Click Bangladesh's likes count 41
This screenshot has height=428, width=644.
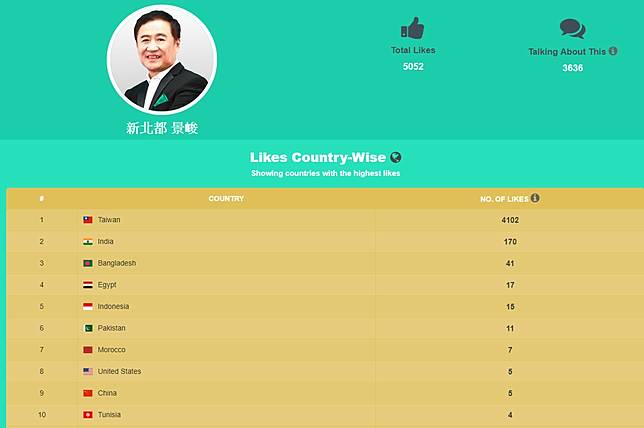(510, 264)
